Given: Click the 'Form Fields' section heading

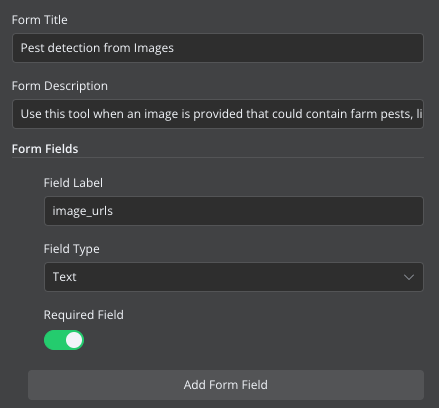Looking at the screenshot, I should pyautogui.click(x=45, y=149).
